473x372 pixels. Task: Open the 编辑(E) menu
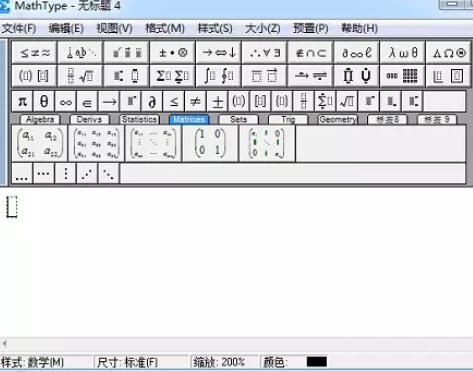point(66,29)
